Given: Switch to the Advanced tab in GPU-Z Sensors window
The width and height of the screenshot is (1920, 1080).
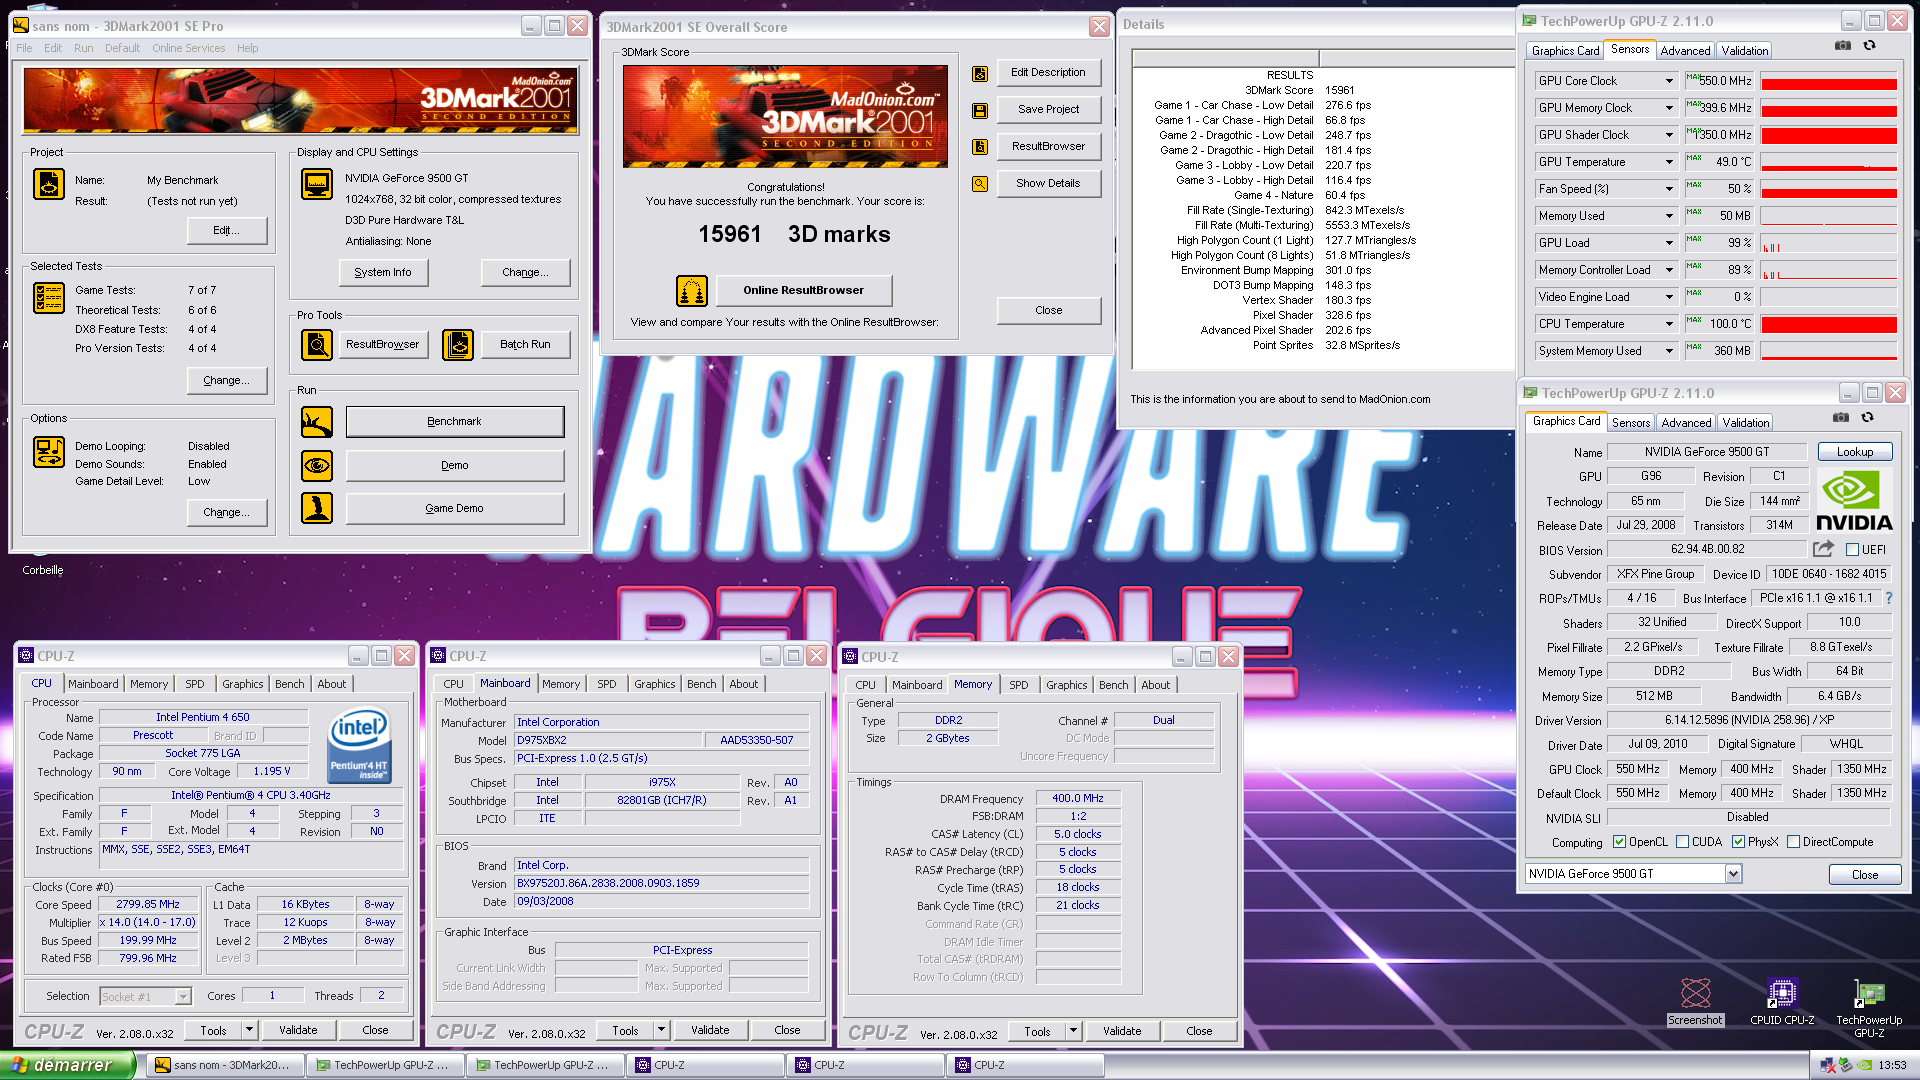Looking at the screenshot, I should pyautogui.click(x=1685, y=51).
